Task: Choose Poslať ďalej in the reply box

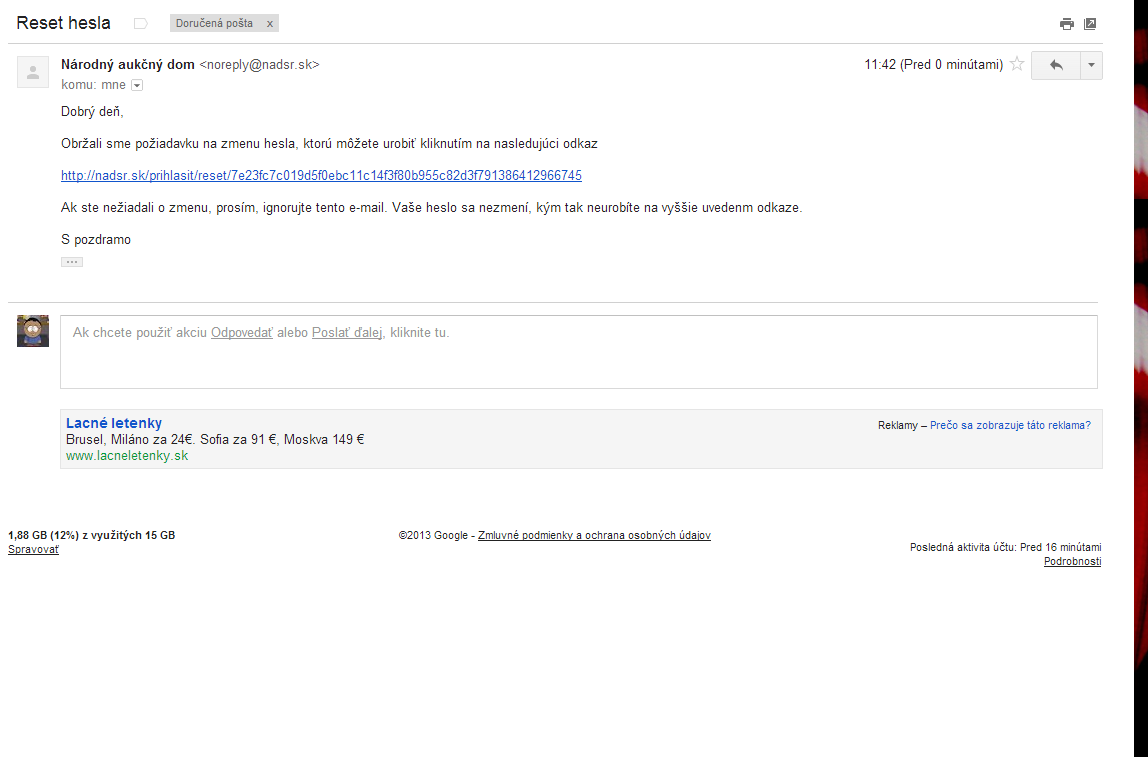Action: pos(347,333)
